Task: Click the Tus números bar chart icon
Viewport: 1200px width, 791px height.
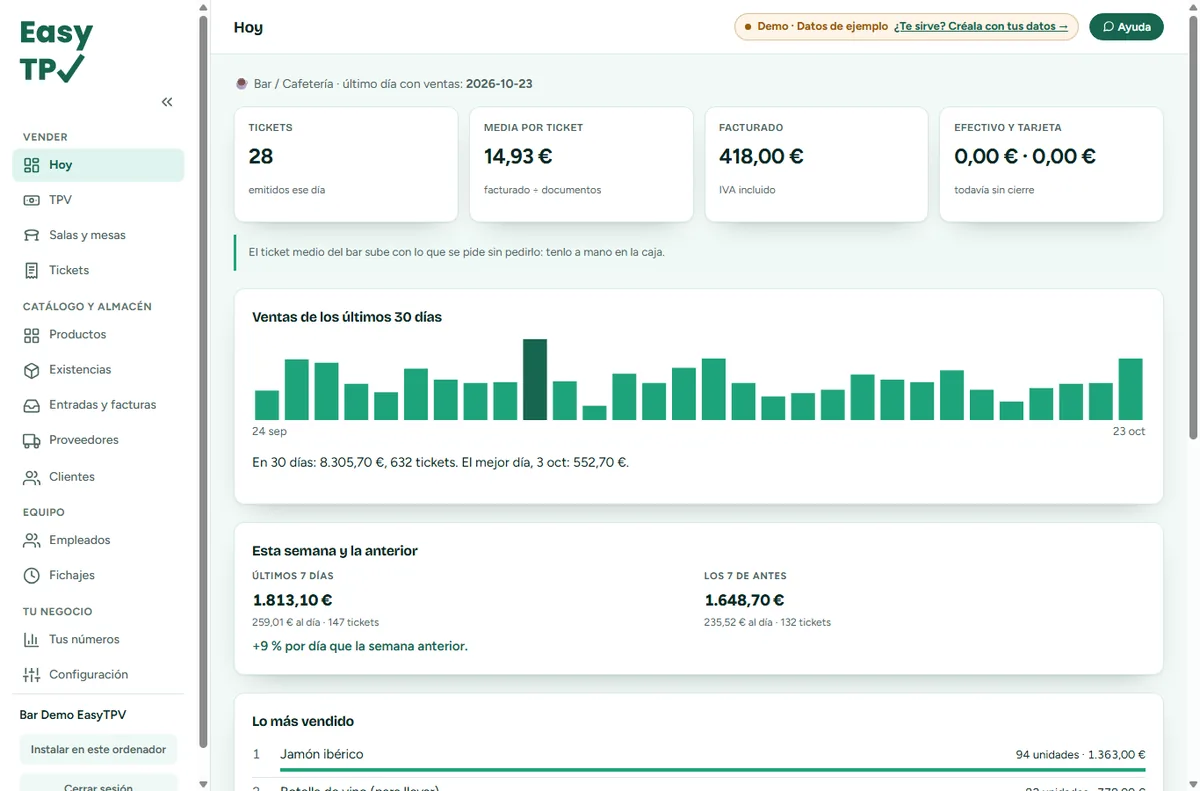Action: (32, 639)
